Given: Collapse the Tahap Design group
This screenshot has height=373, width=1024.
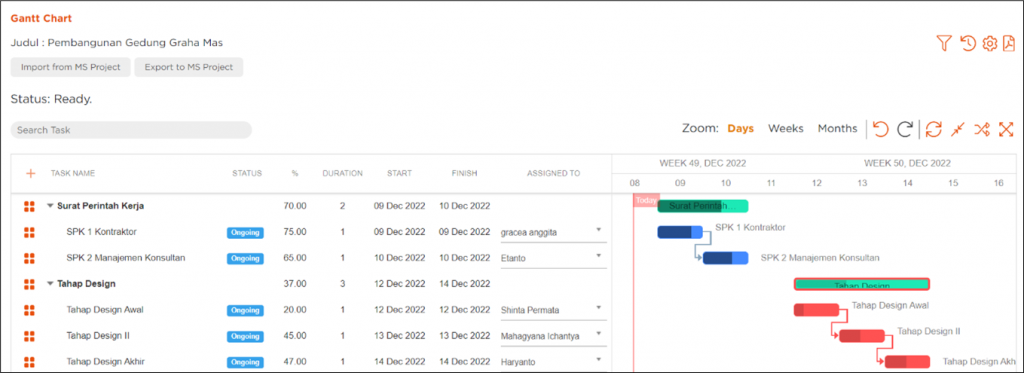Looking at the screenshot, I should 50,284.
